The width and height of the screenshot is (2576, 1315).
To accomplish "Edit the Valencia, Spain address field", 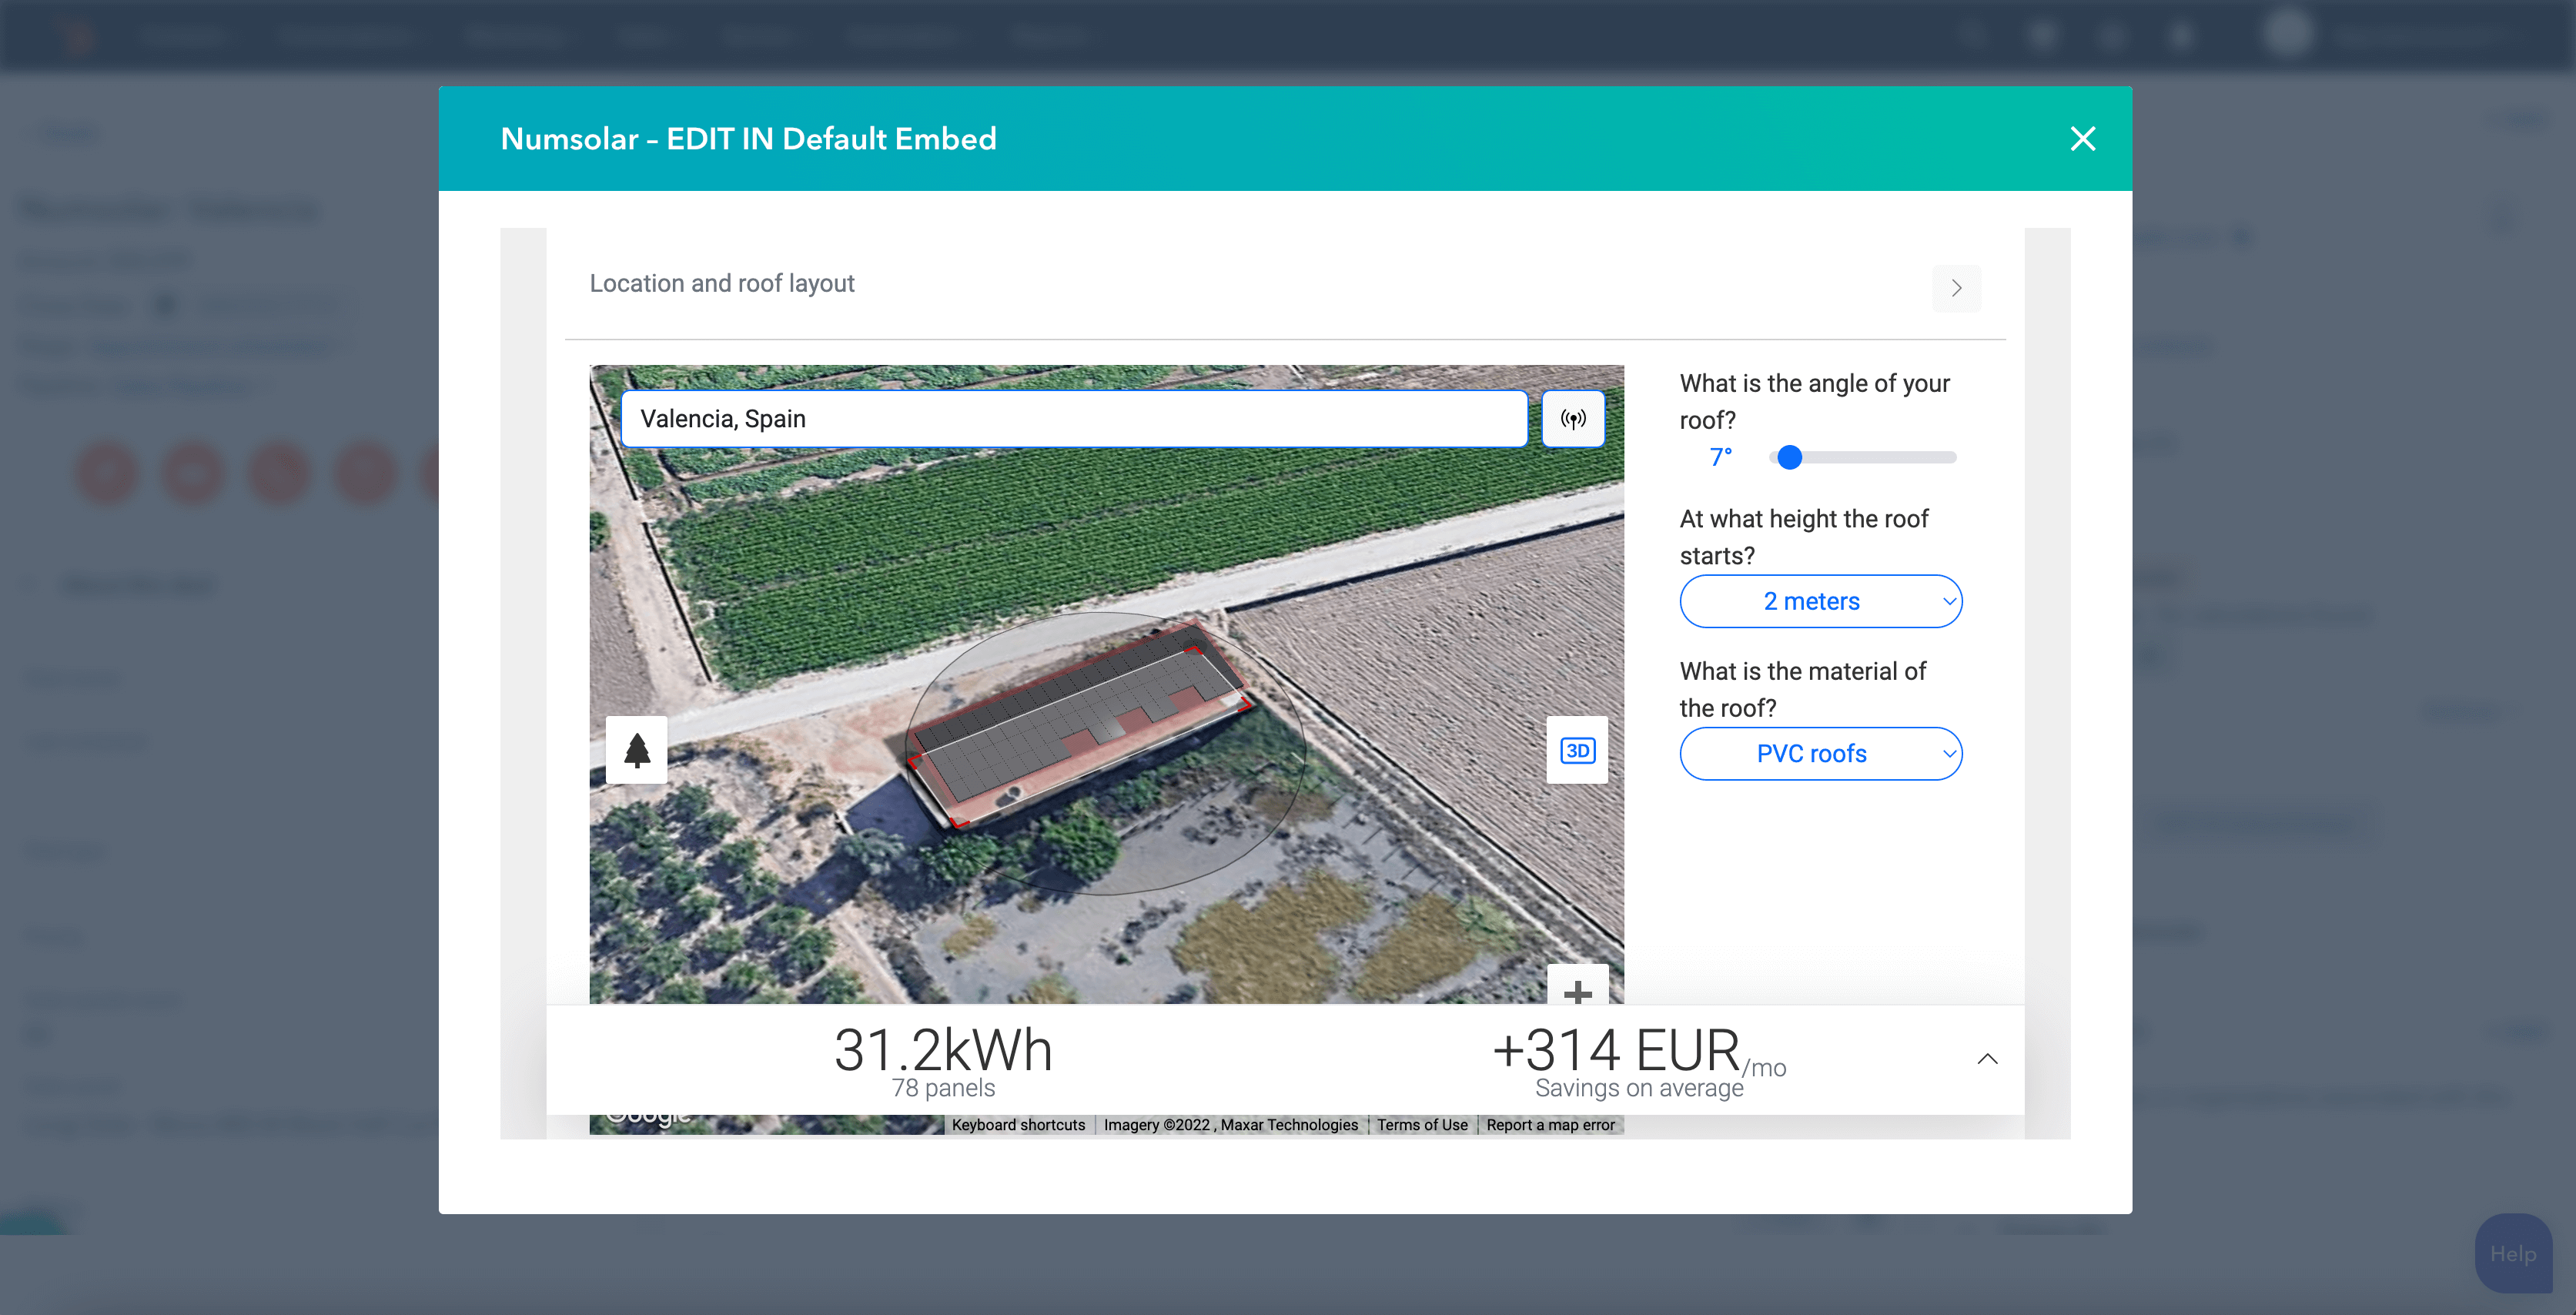I will pos(1074,419).
